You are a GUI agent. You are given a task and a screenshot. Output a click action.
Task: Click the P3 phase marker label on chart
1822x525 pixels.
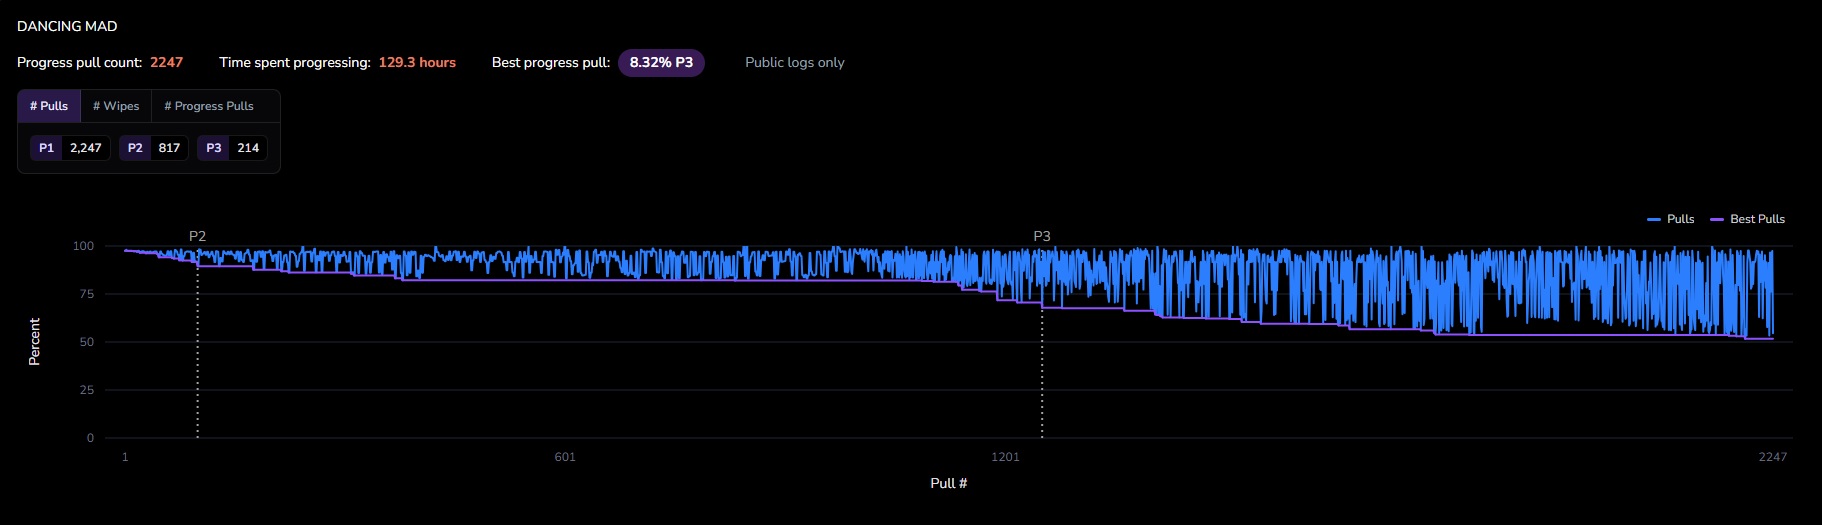(x=1042, y=236)
